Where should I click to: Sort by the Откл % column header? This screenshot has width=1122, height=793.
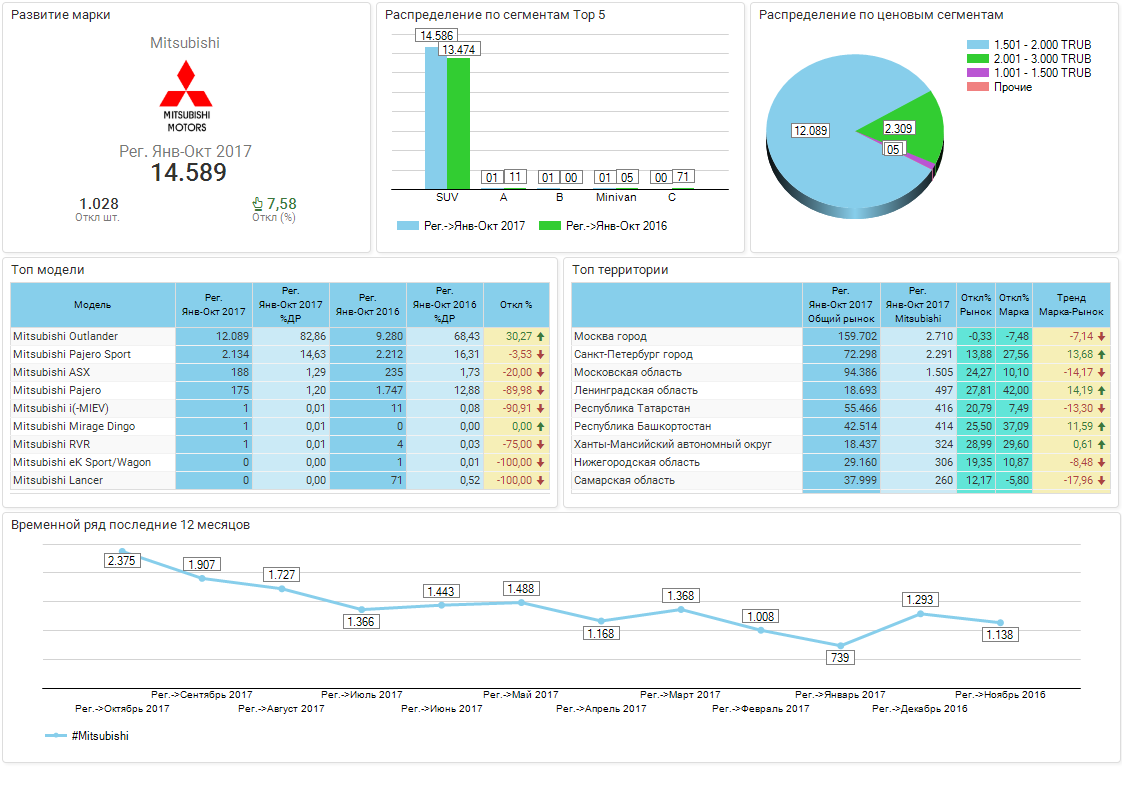pyautogui.click(x=516, y=304)
